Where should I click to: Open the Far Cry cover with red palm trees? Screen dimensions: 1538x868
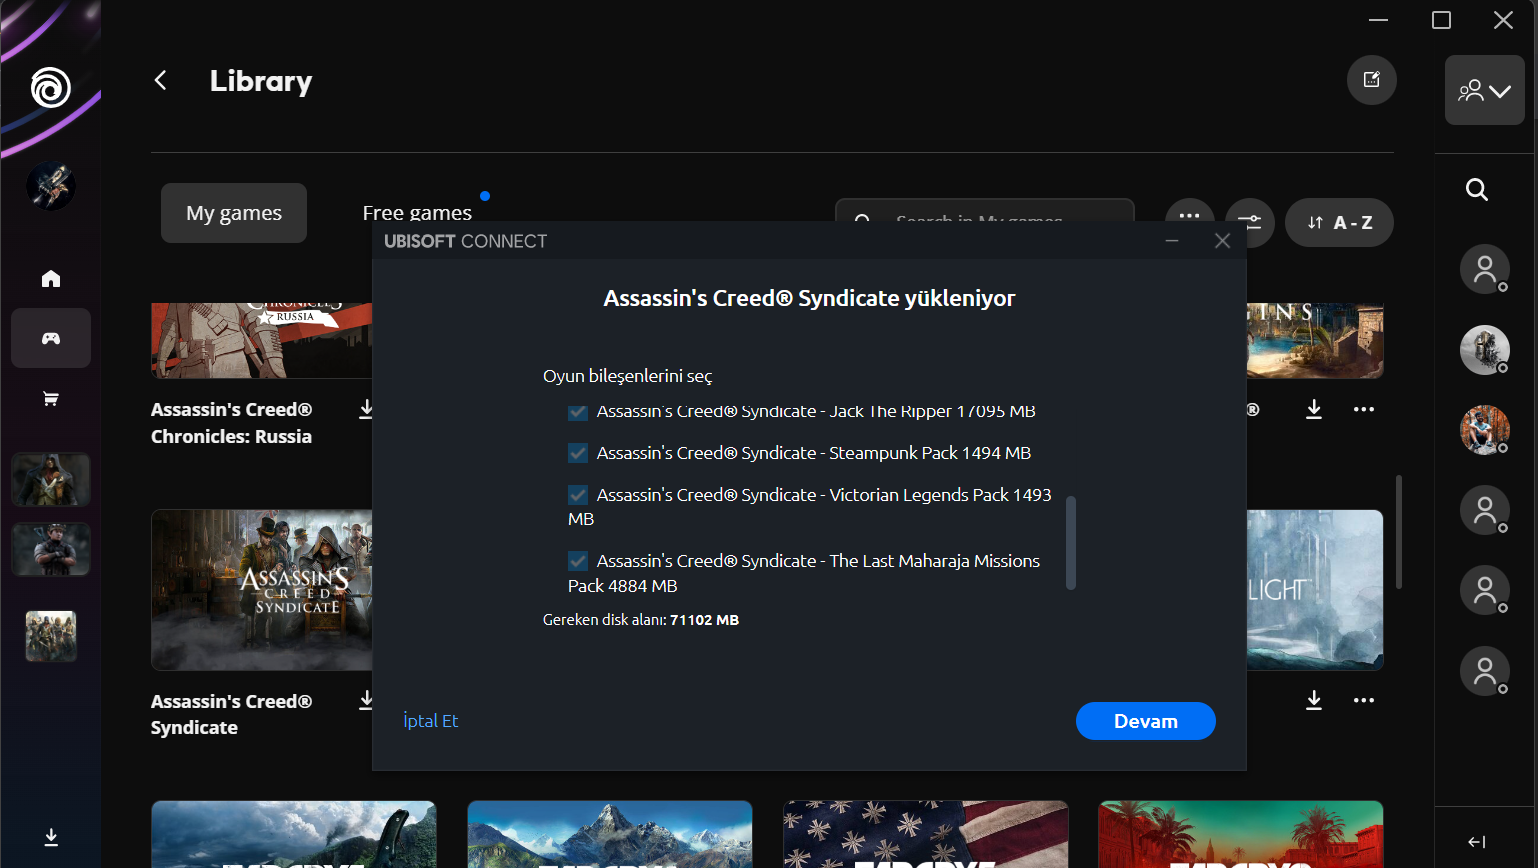point(1241,834)
